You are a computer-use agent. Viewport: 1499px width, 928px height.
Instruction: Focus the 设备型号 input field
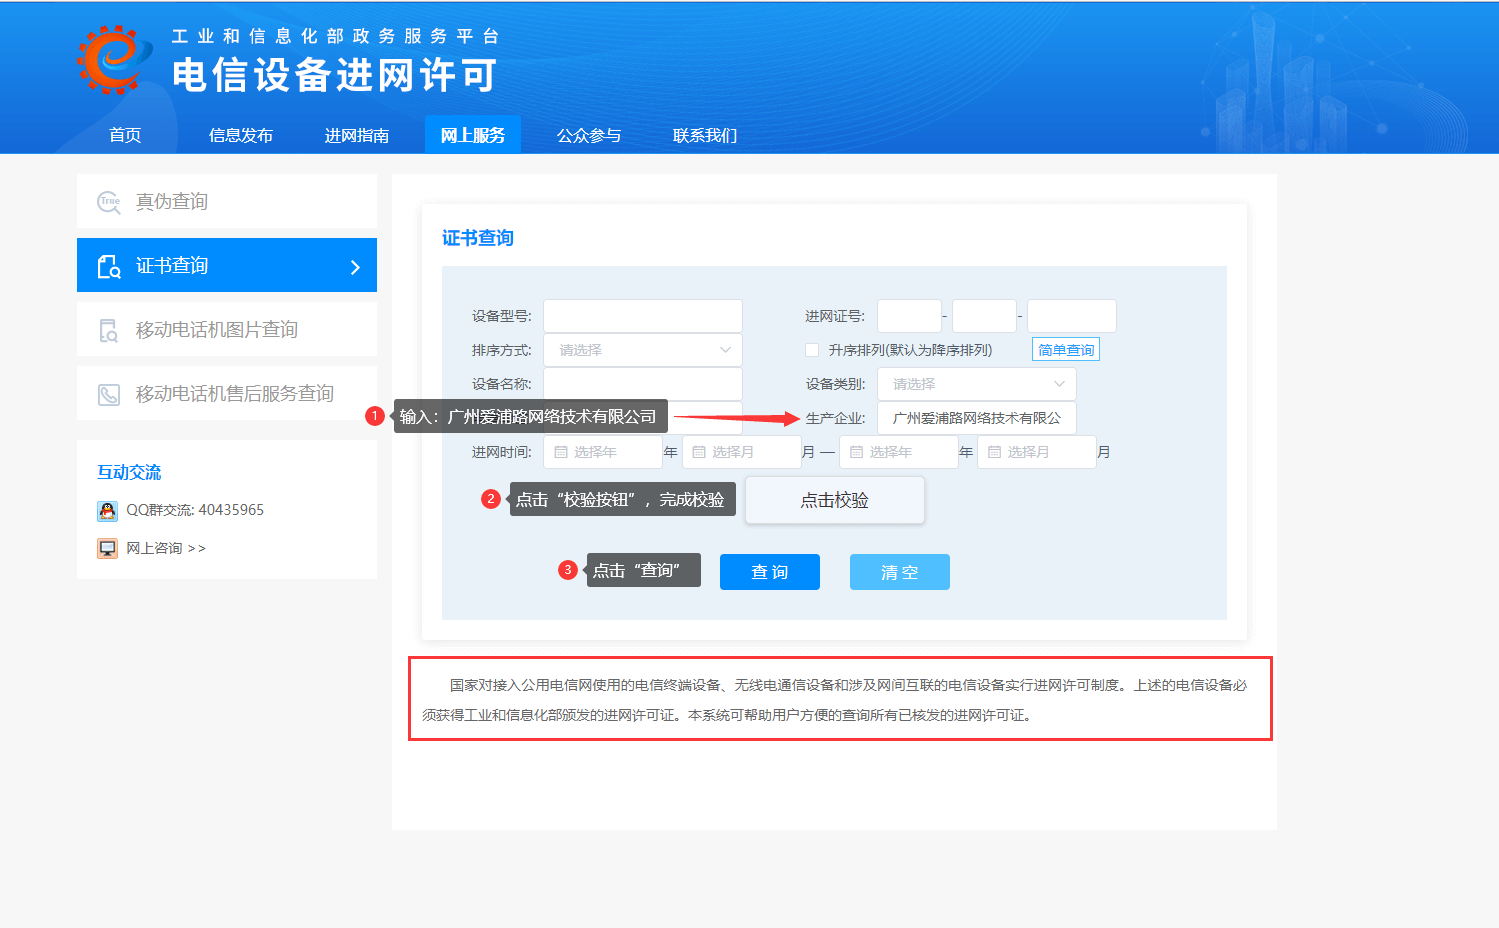tap(642, 316)
